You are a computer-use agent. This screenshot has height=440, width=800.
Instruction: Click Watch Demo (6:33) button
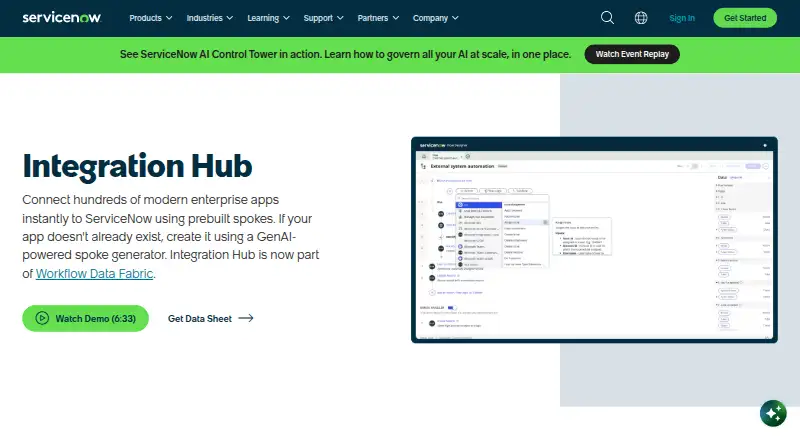pyautogui.click(x=85, y=318)
